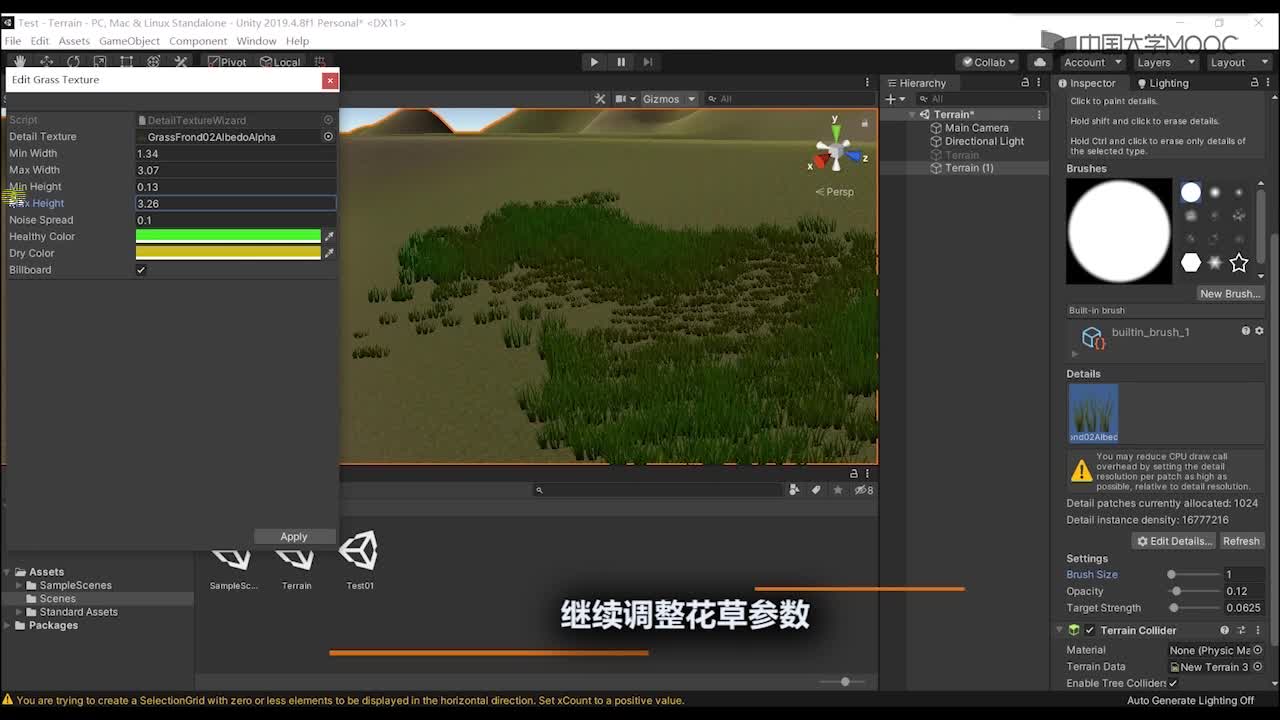This screenshot has width=1280, height=720.
Task: Select the Scale tool in toolbar
Action: (100, 62)
